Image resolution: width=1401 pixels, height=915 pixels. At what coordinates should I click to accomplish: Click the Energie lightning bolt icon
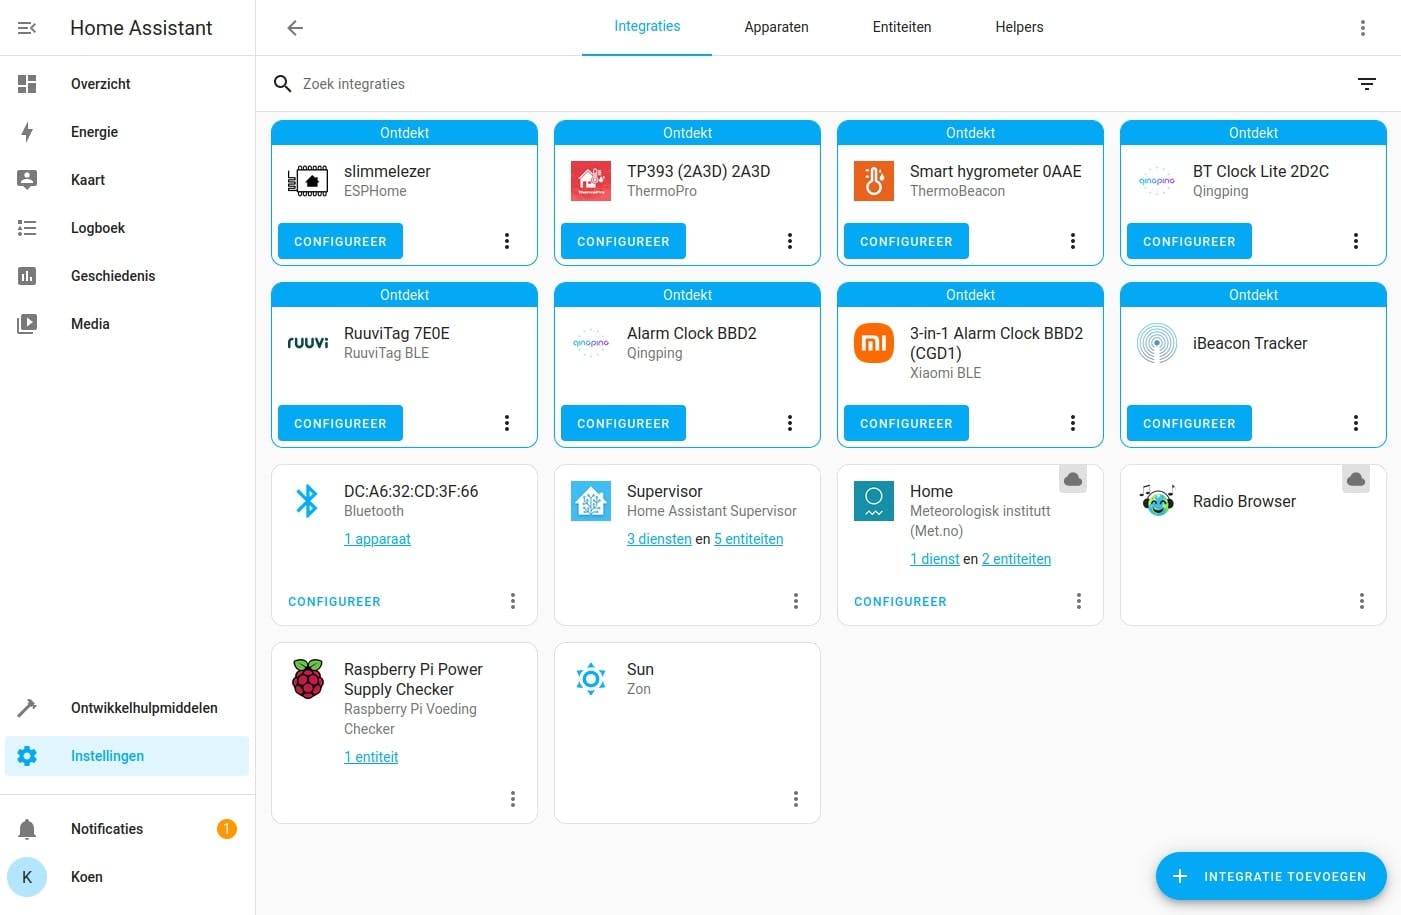coord(27,132)
